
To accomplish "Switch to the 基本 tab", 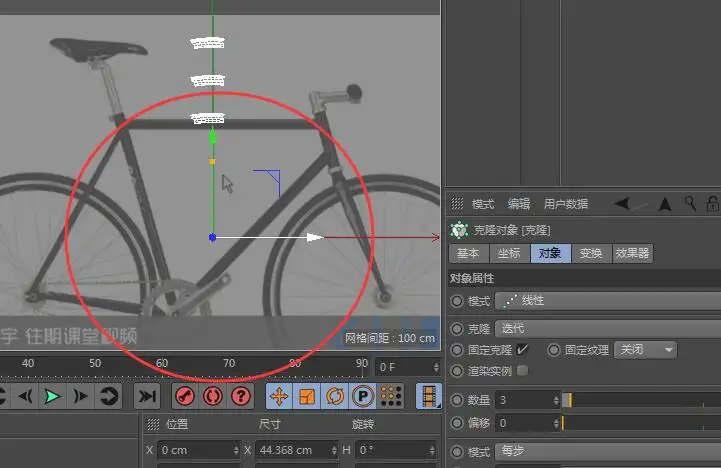I will click(x=469, y=253).
